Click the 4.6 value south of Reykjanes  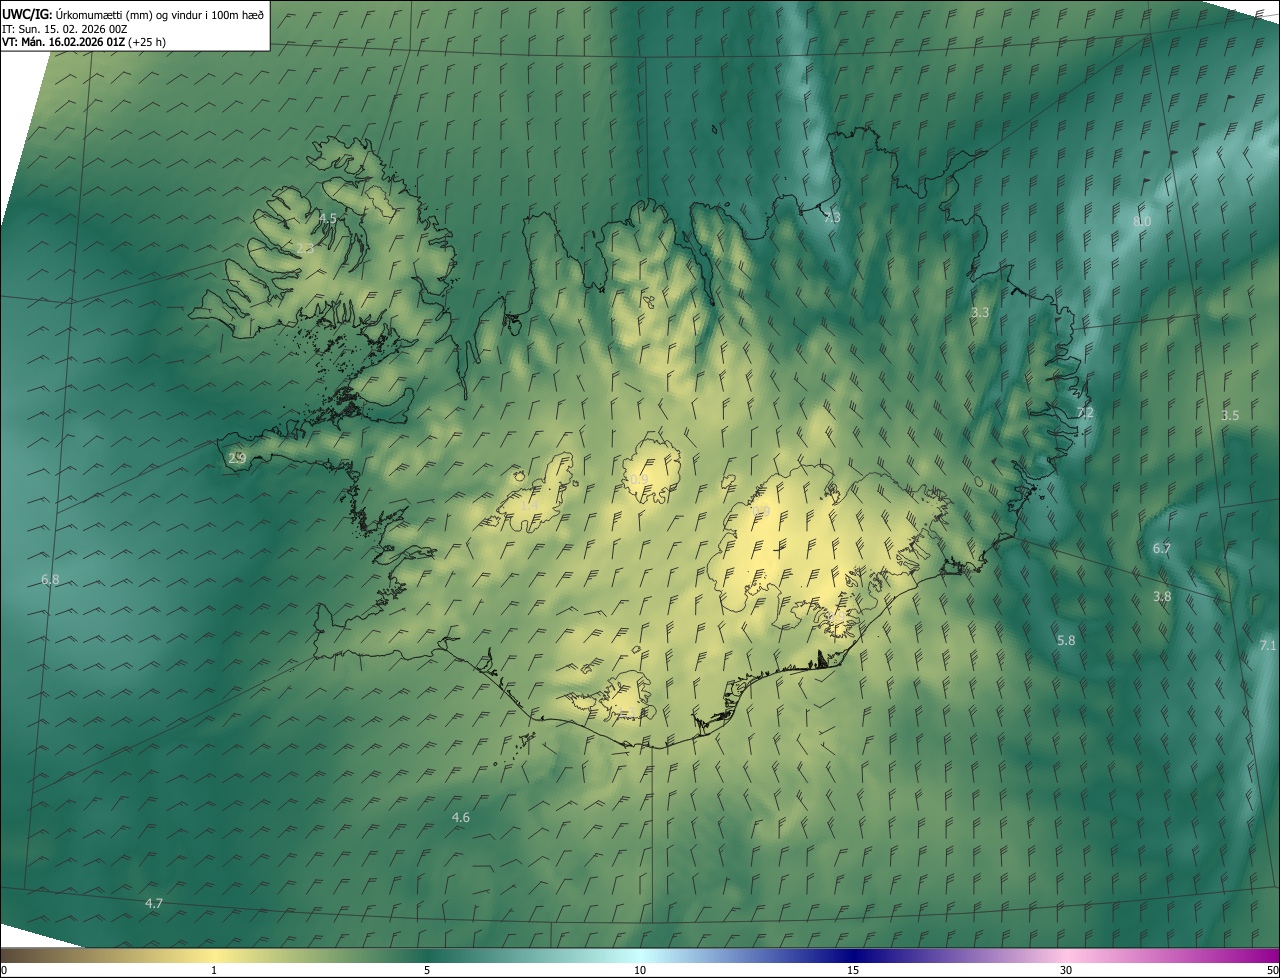click(x=460, y=817)
